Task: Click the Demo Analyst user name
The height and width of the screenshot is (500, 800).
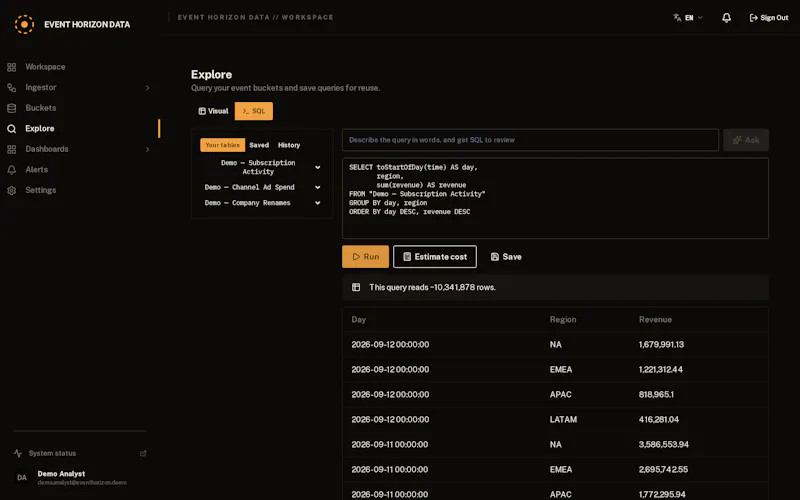Action: 61,473
